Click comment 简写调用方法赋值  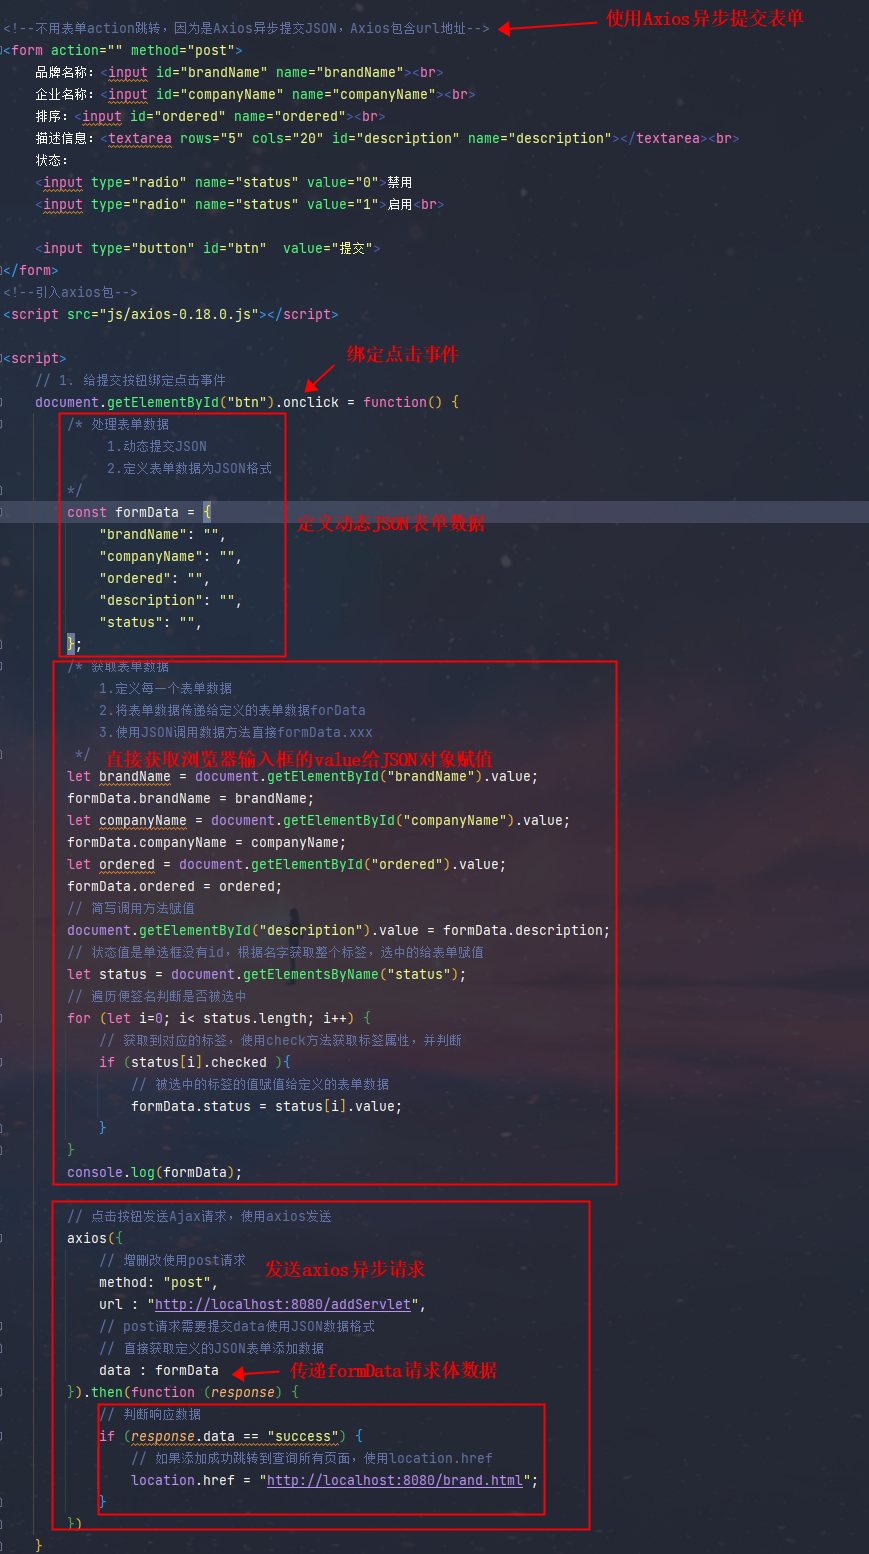tap(131, 908)
